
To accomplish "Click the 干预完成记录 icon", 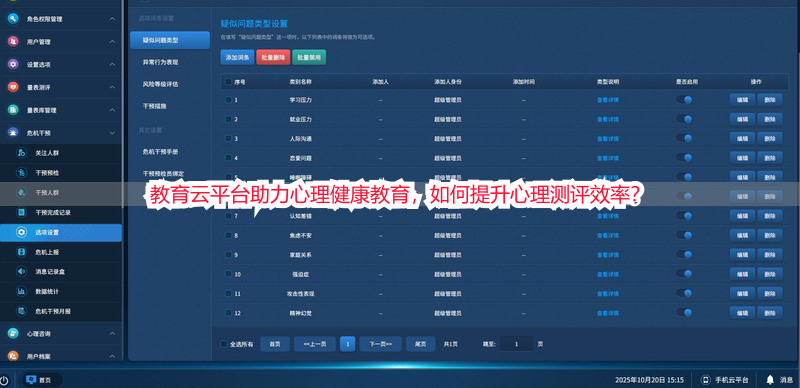I will 21,212.
